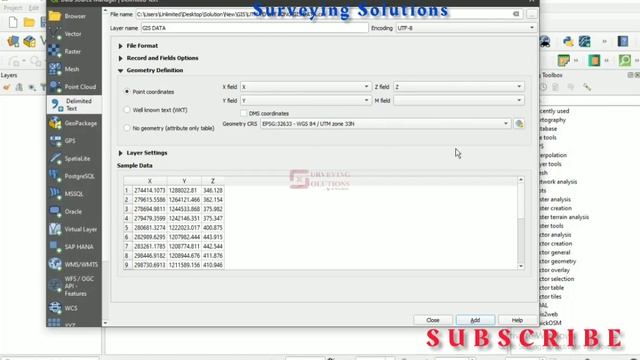Viewport: 640px width, 360px height.
Task: Open the WMS/WMTS source icon
Action: pyautogui.click(x=55, y=264)
